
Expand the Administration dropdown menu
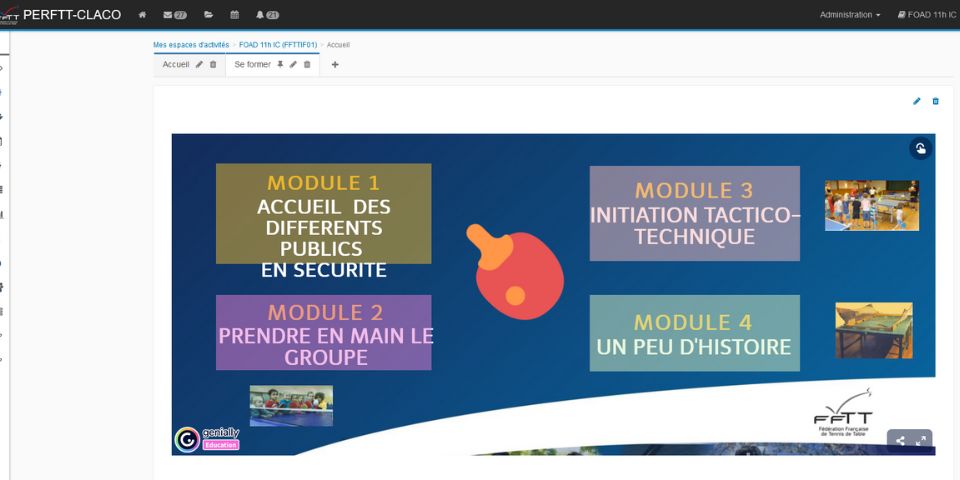(849, 15)
